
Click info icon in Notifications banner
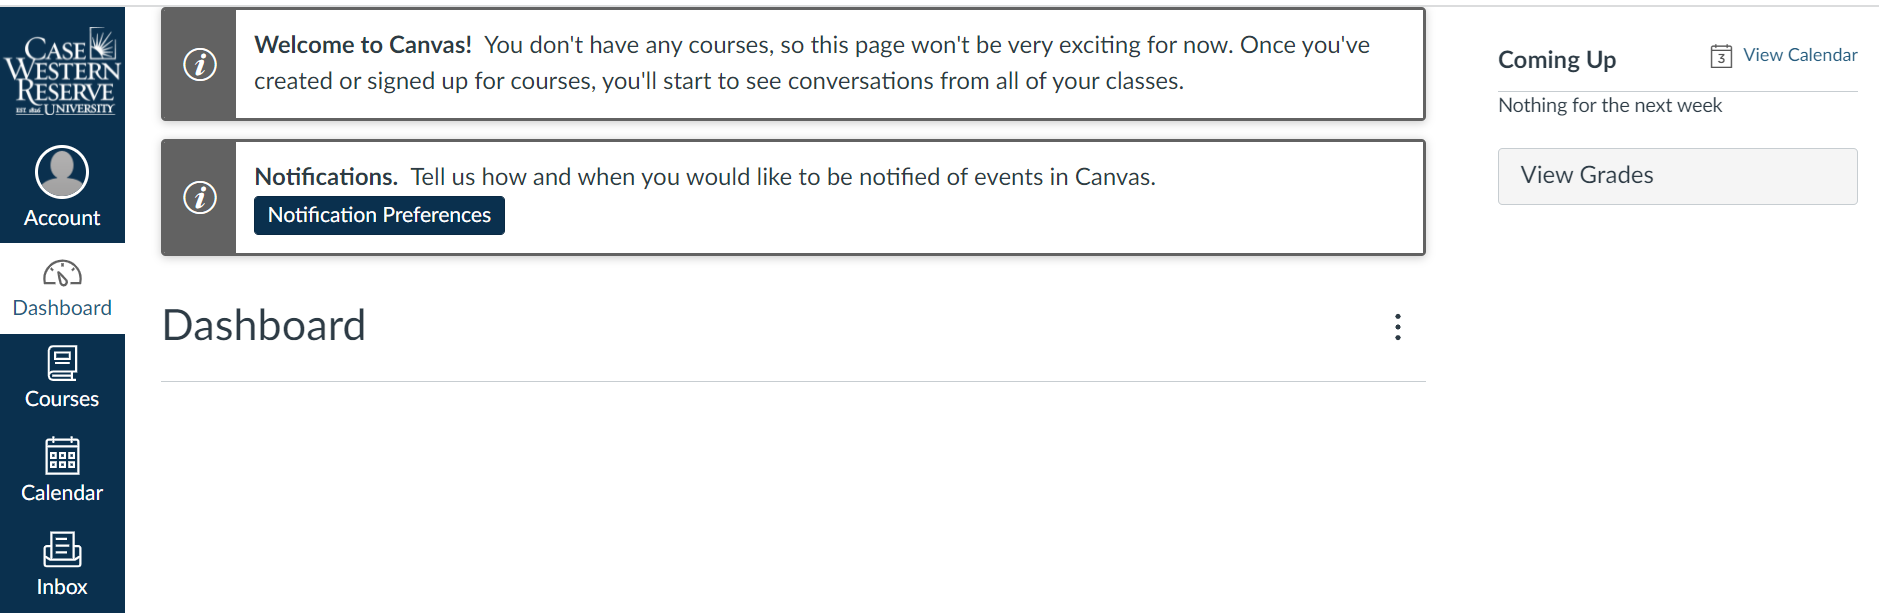click(200, 198)
